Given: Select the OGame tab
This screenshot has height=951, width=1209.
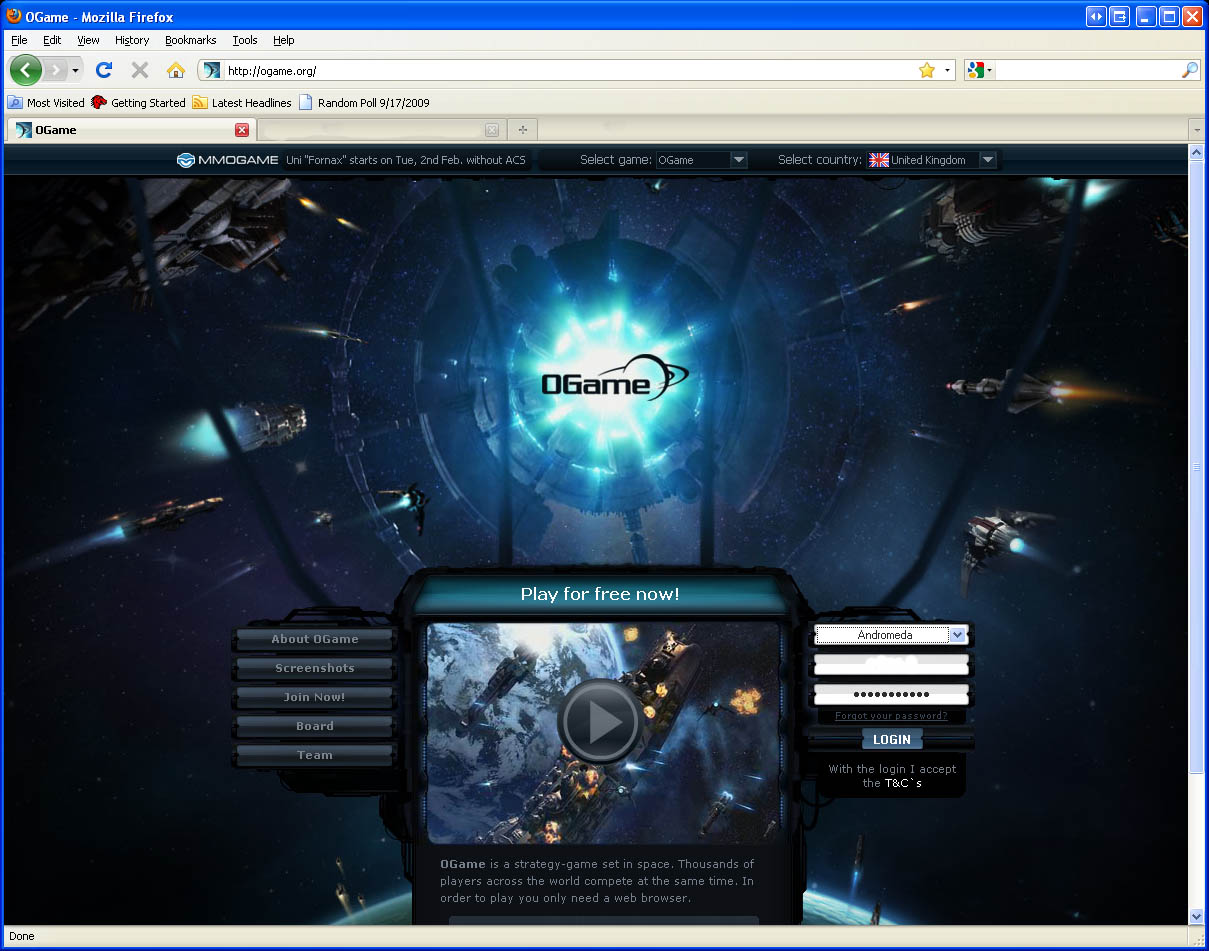Looking at the screenshot, I should (x=130, y=130).
